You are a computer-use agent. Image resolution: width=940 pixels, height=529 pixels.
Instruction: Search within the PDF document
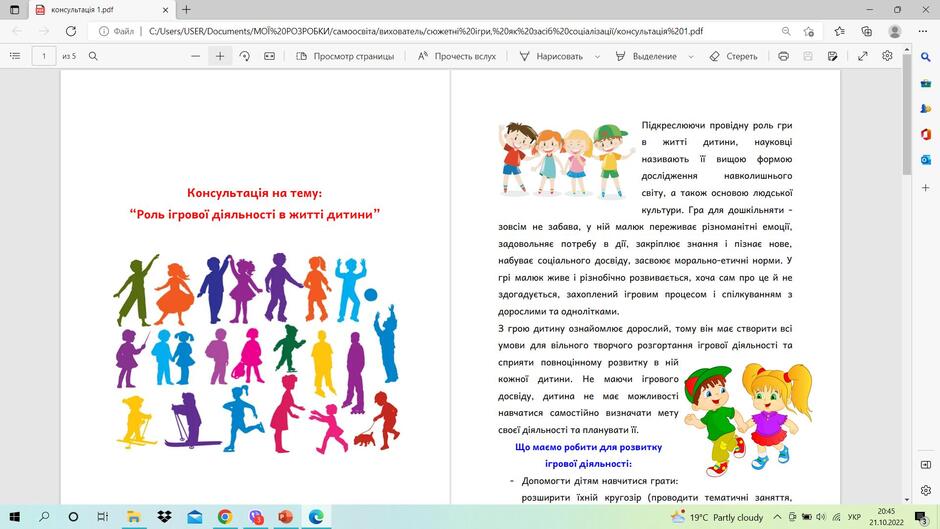(93, 56)
